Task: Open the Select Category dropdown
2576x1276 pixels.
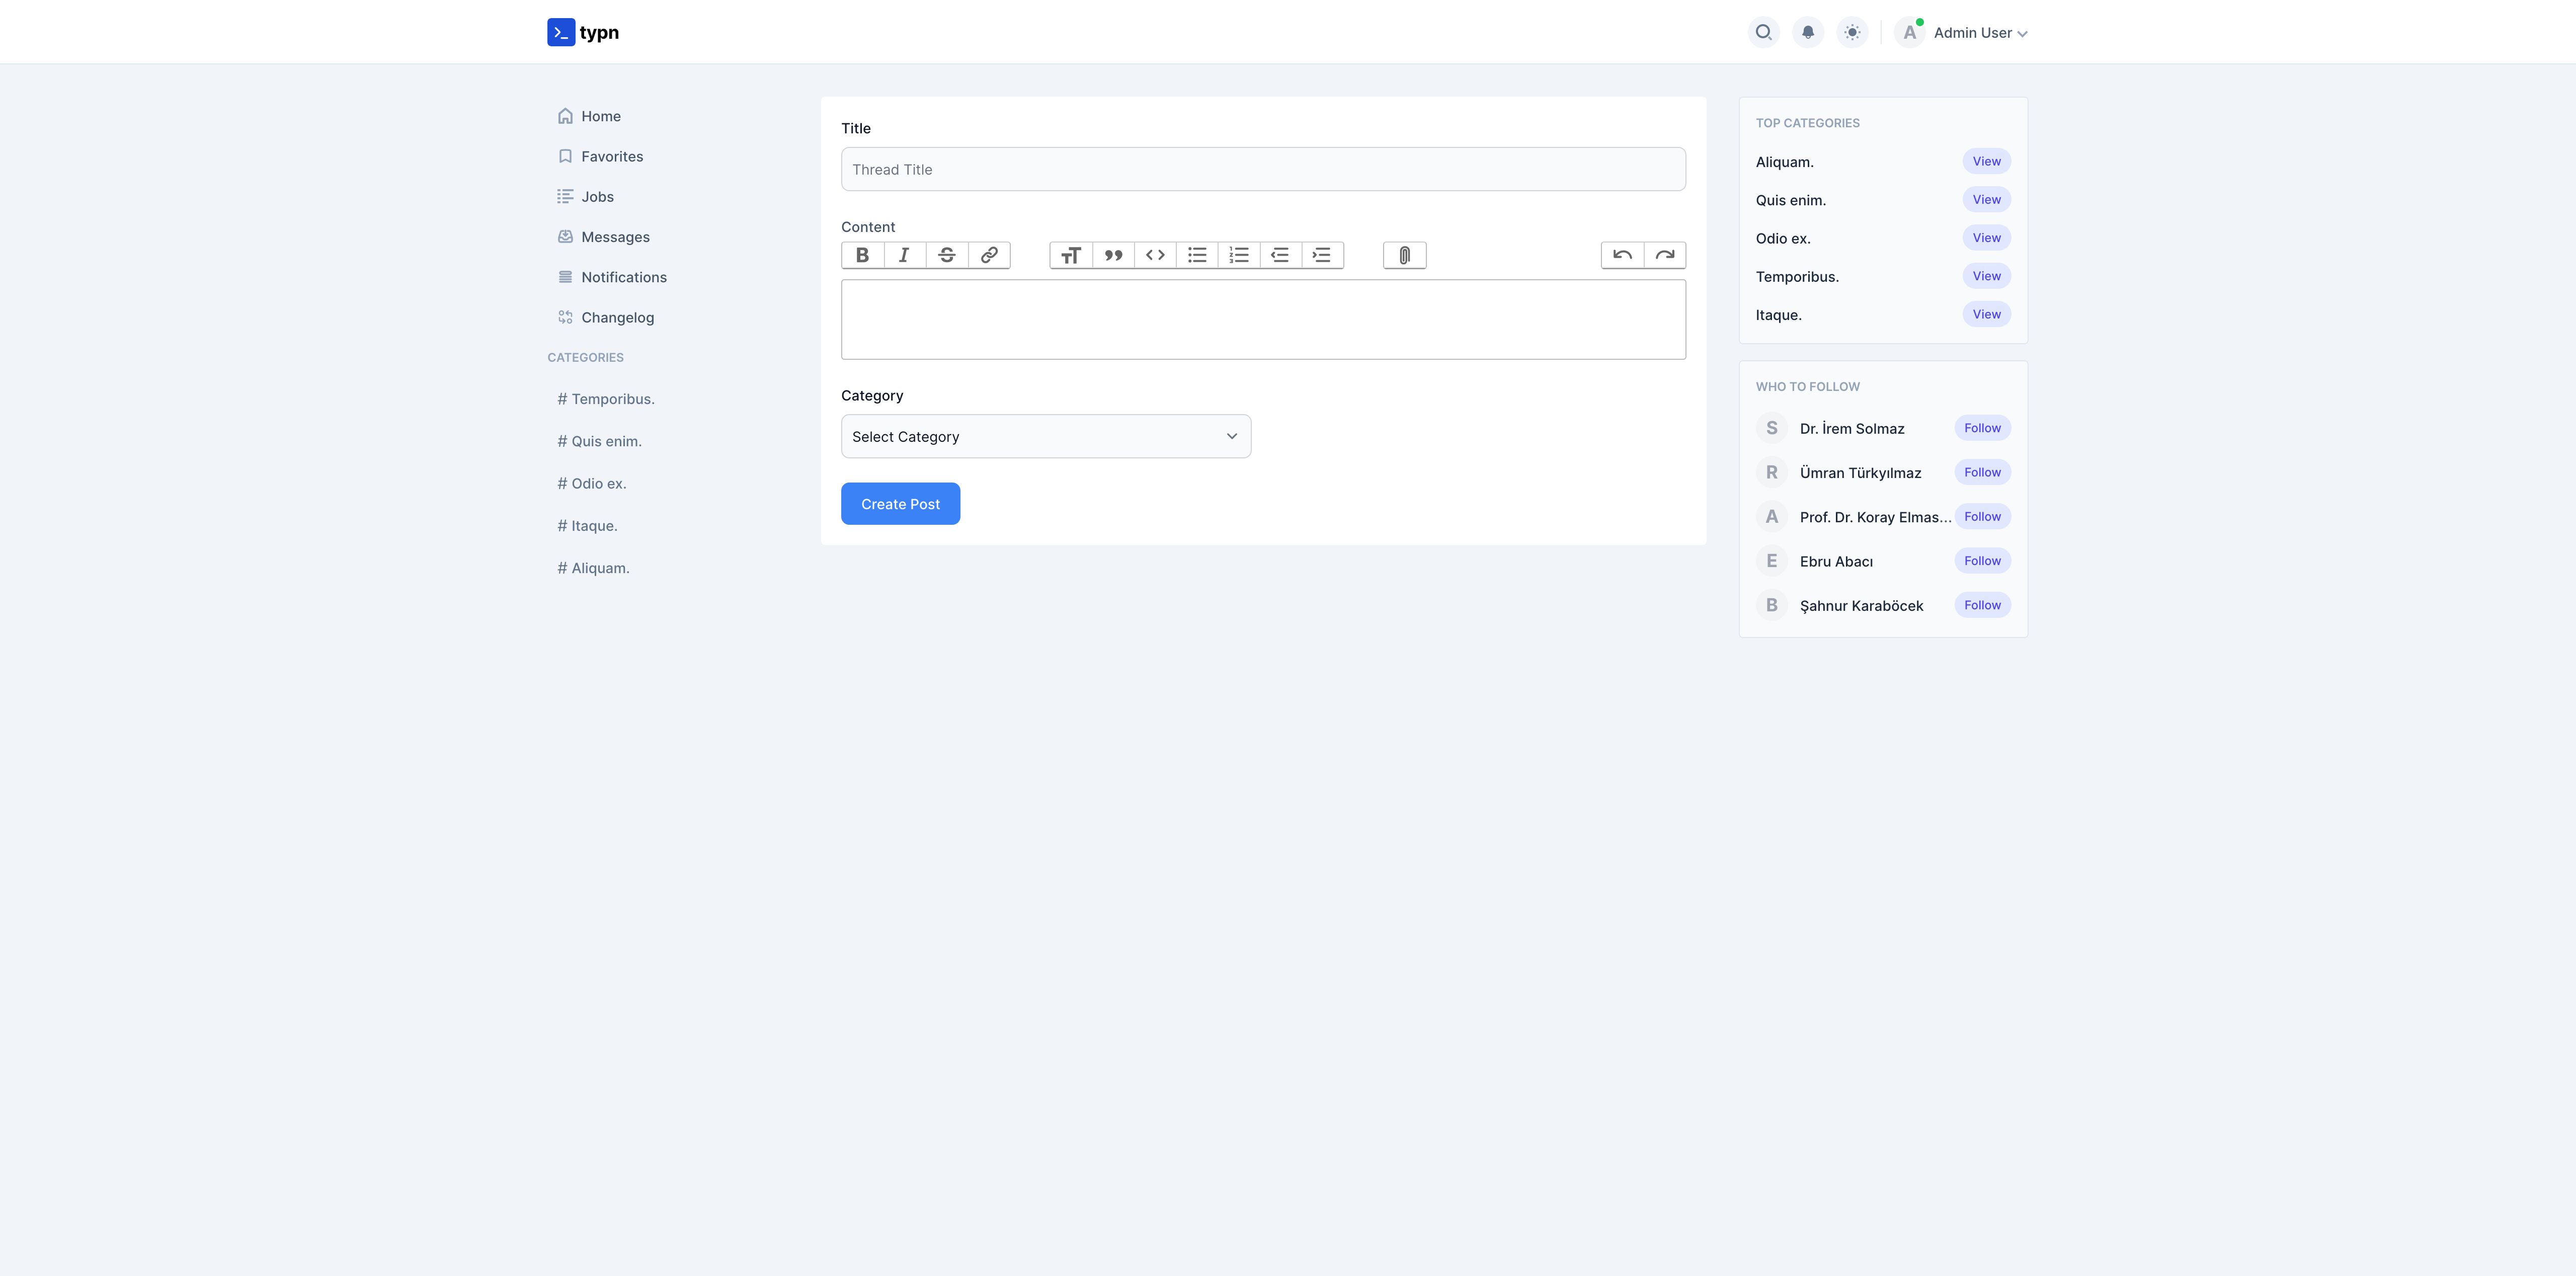Action: [x=1045, y=436]
